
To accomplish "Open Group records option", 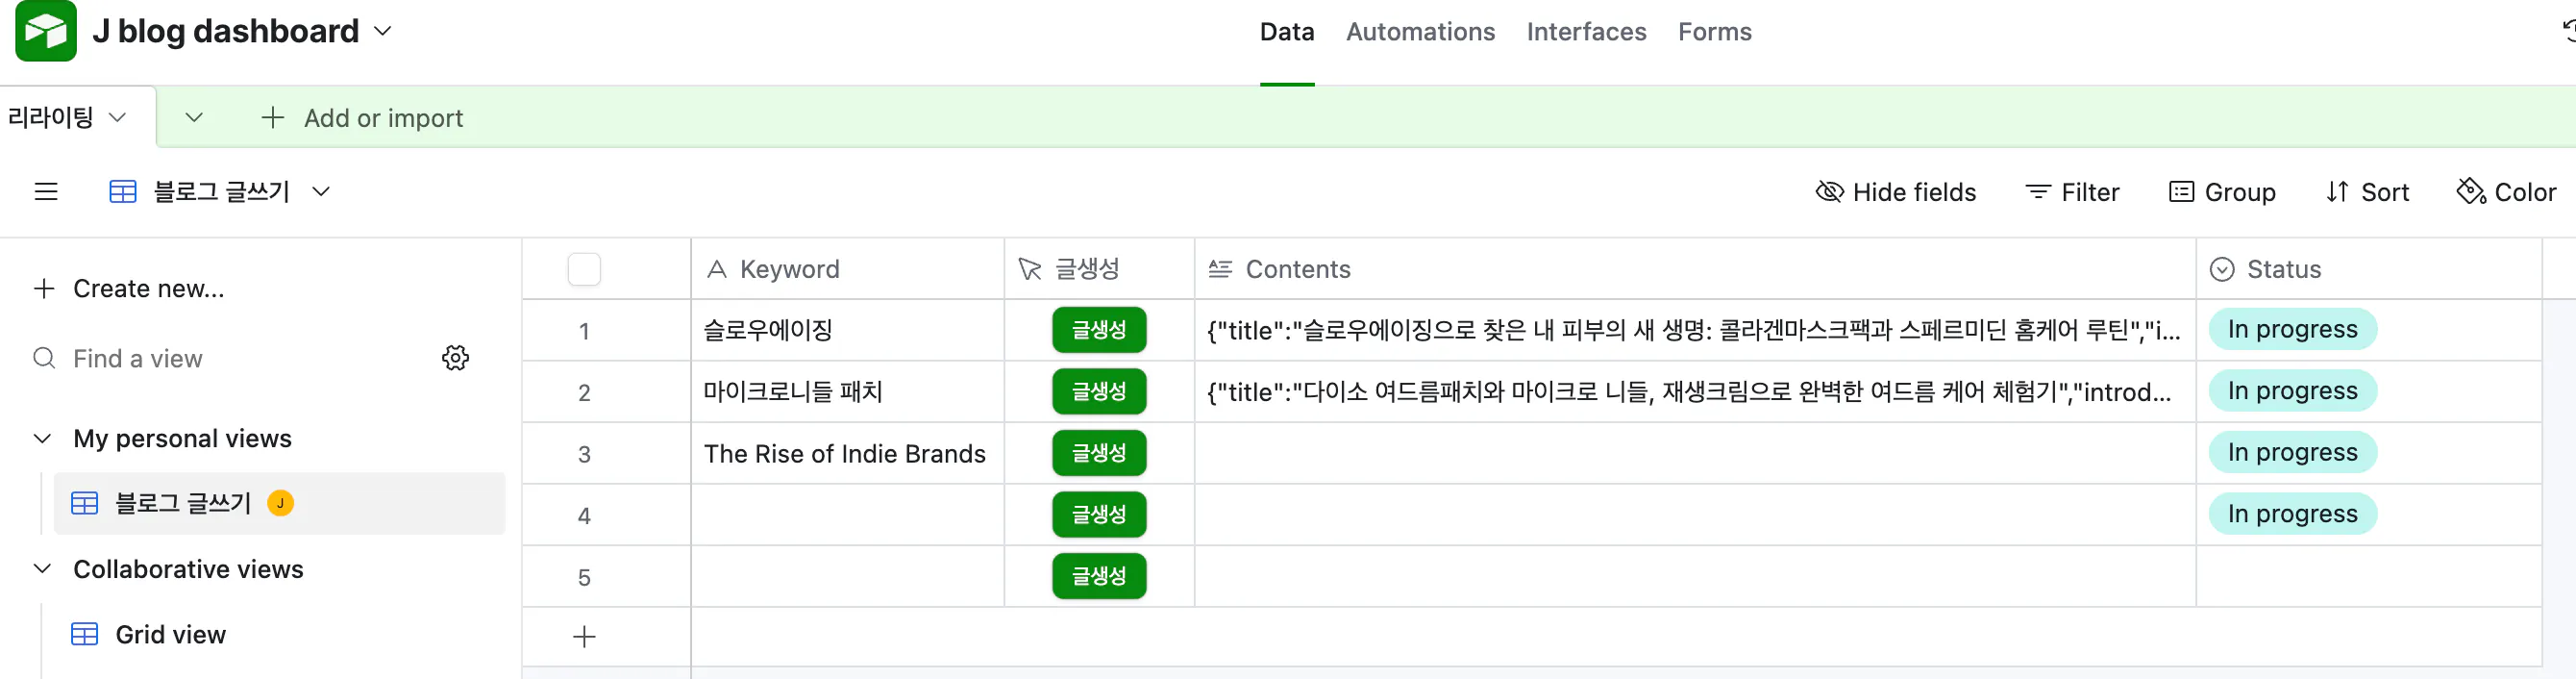I will click(2221, 191).
